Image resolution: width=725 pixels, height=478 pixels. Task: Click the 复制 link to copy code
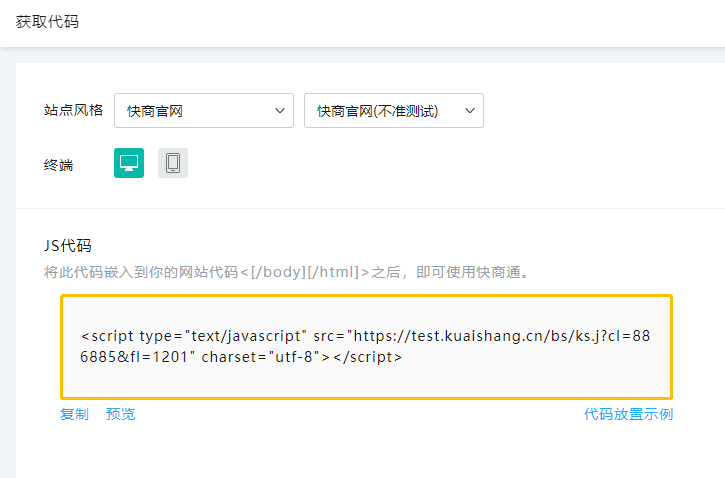point(74,414)
